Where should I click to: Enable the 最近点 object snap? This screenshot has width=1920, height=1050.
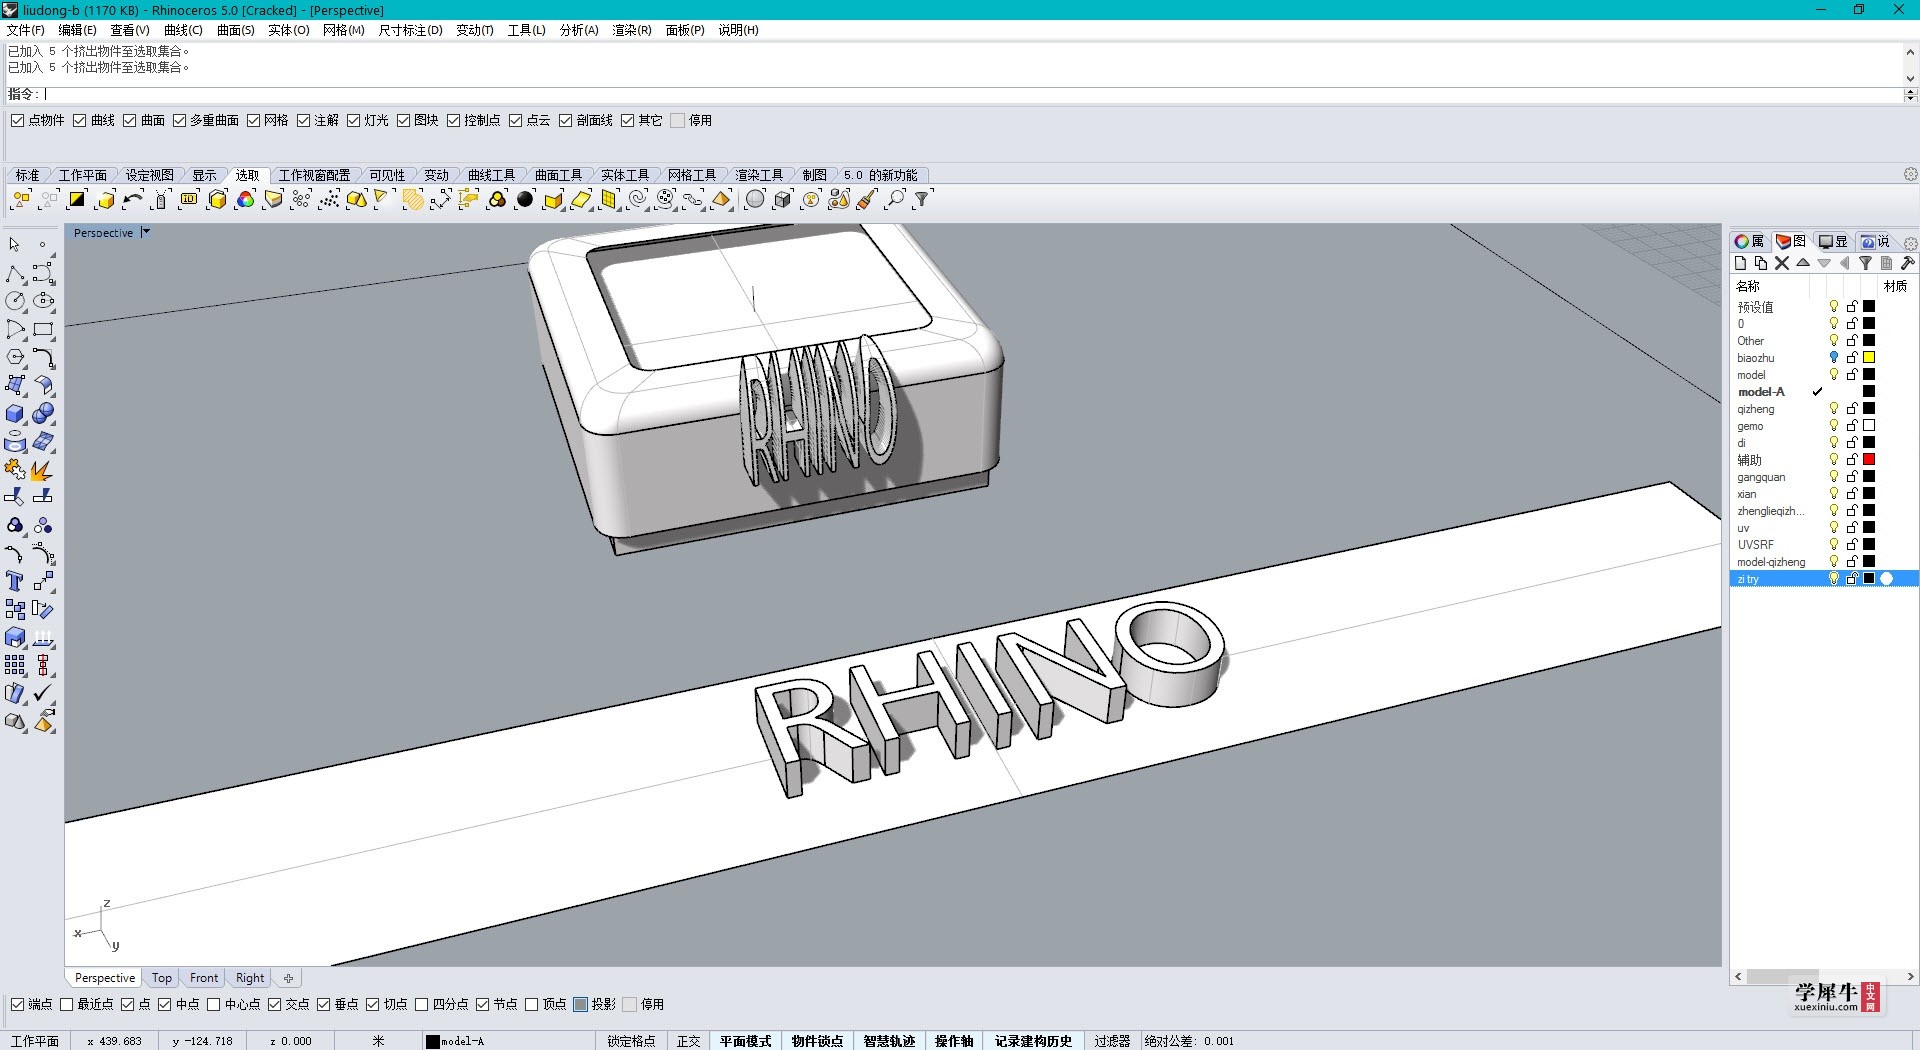pyautogui.click(x=67, y=1004)
